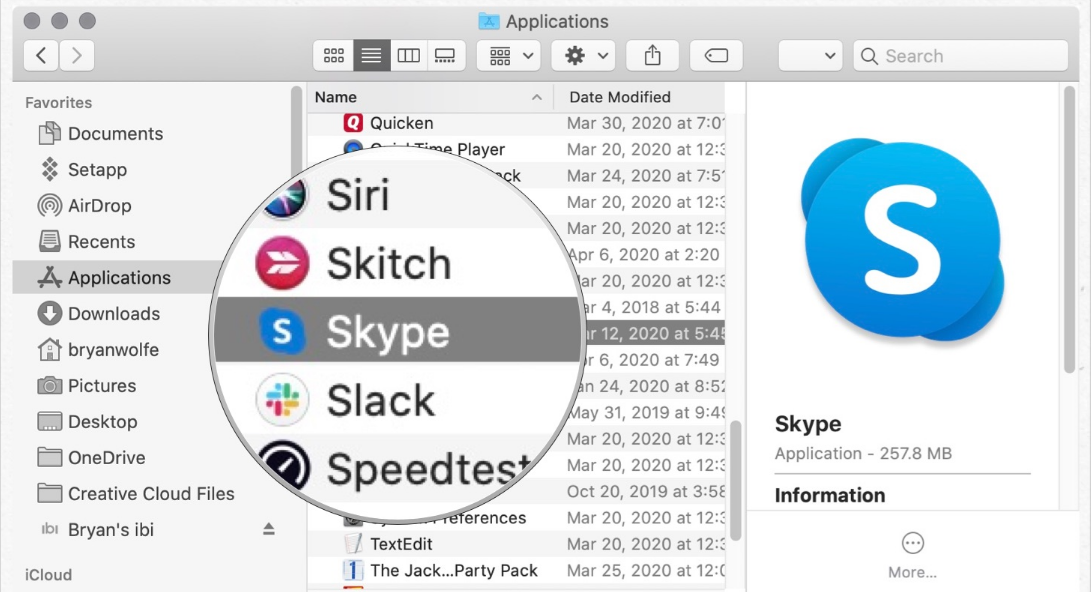Click the May 31, 2019 date entry

pyautogui.click(x=646, y=413)
